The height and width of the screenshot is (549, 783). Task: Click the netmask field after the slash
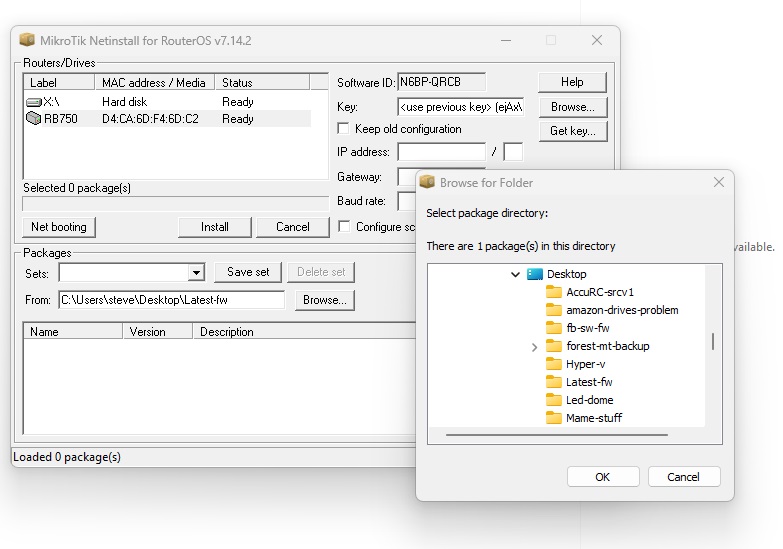click(x=513, y=151)
